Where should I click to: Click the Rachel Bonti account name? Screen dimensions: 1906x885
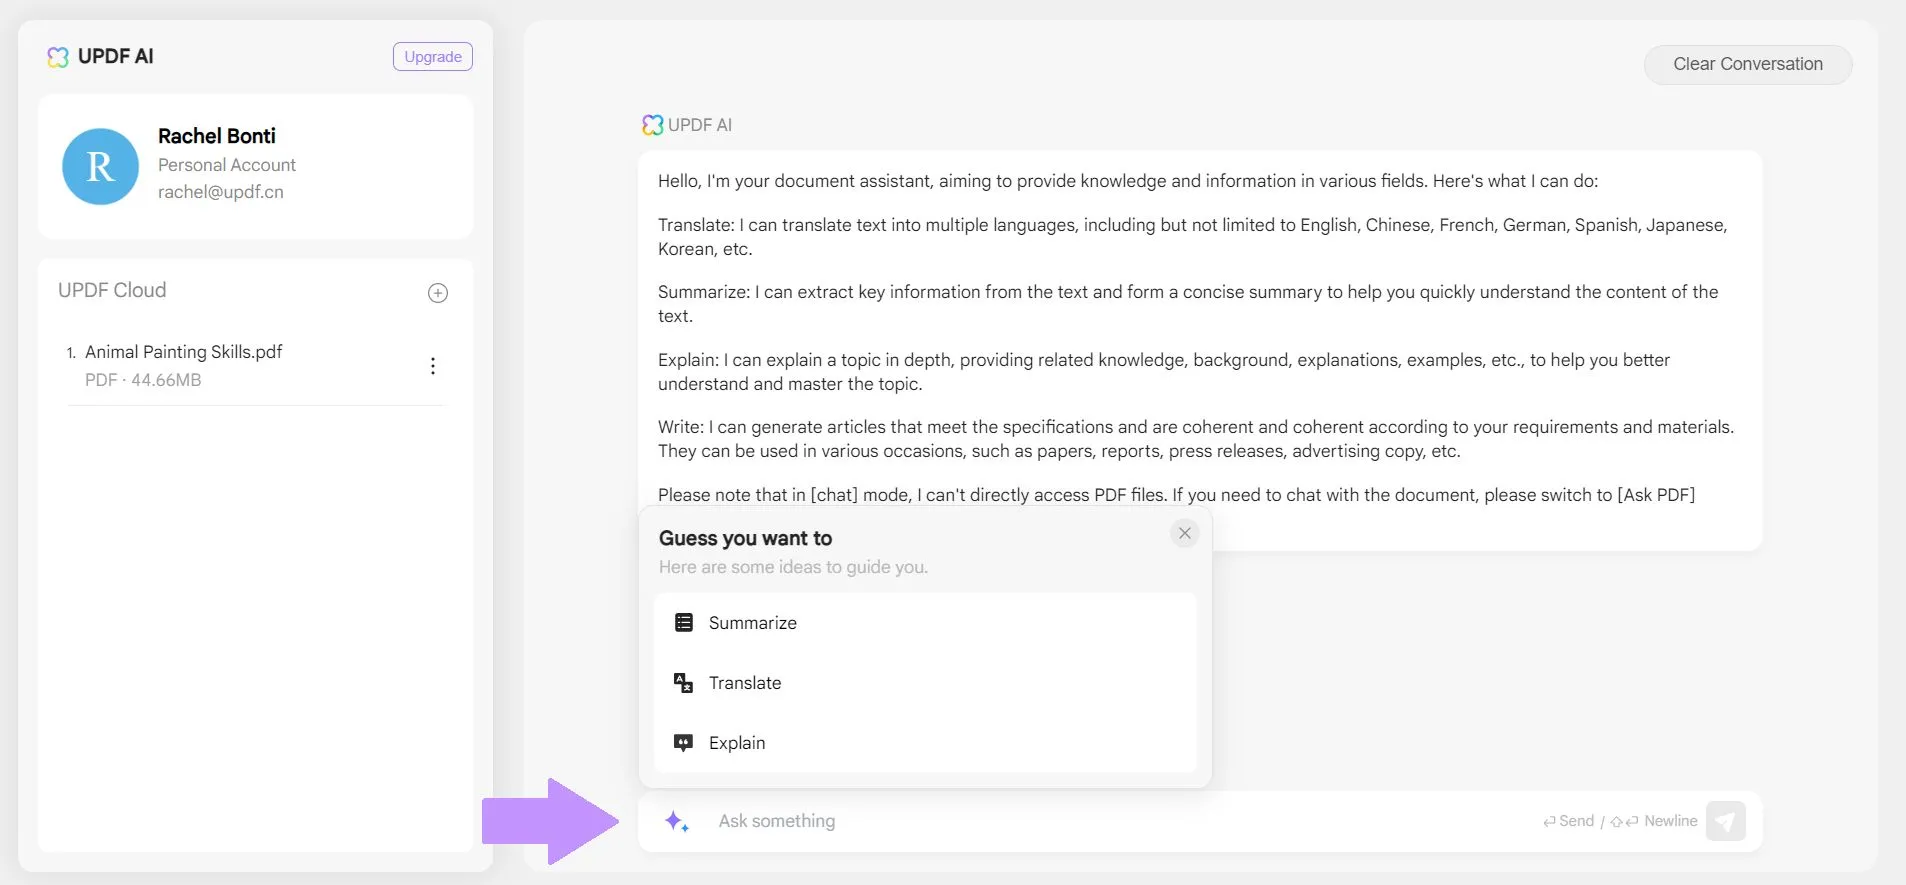click(x=217, y=136)
